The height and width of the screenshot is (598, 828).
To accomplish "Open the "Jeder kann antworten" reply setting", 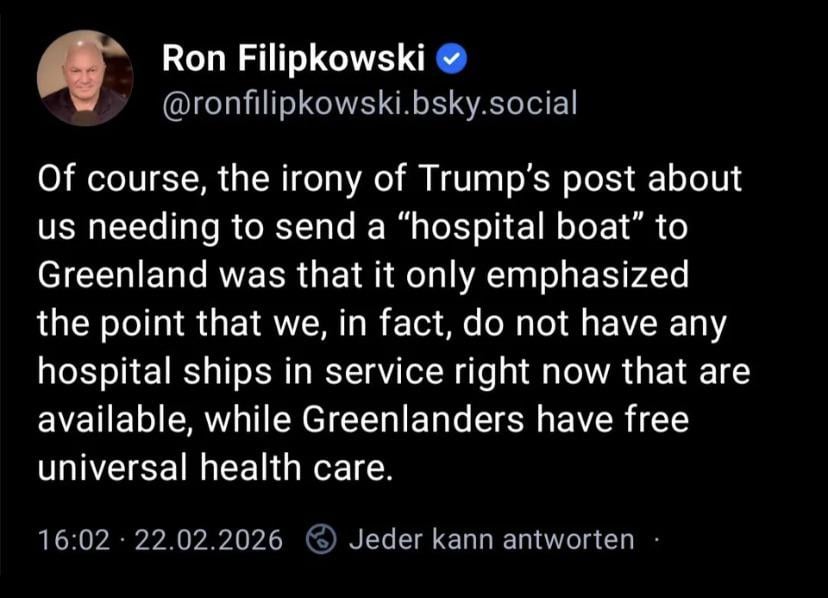I will pyautogui.click(x=491, y=540).
